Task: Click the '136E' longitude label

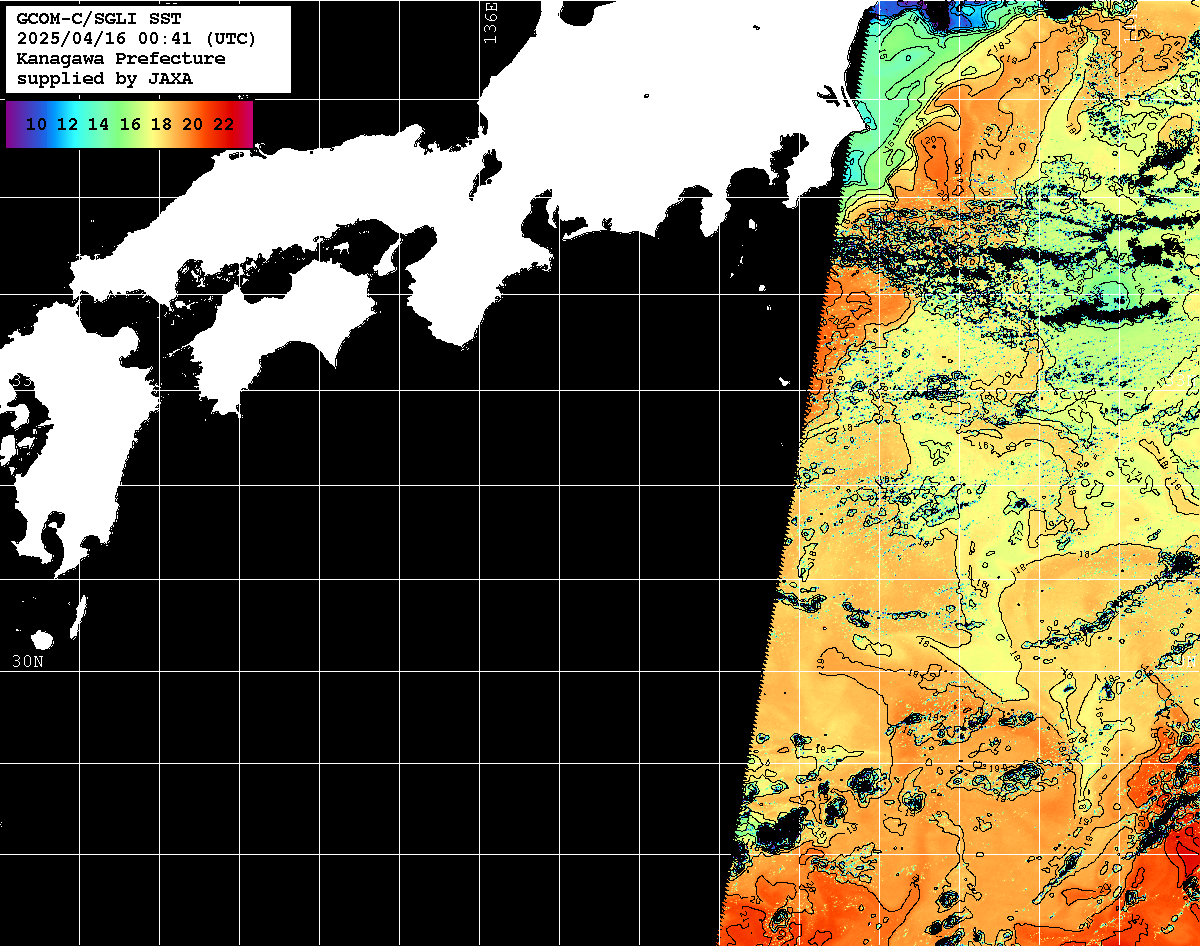Action: coord(489,22)
